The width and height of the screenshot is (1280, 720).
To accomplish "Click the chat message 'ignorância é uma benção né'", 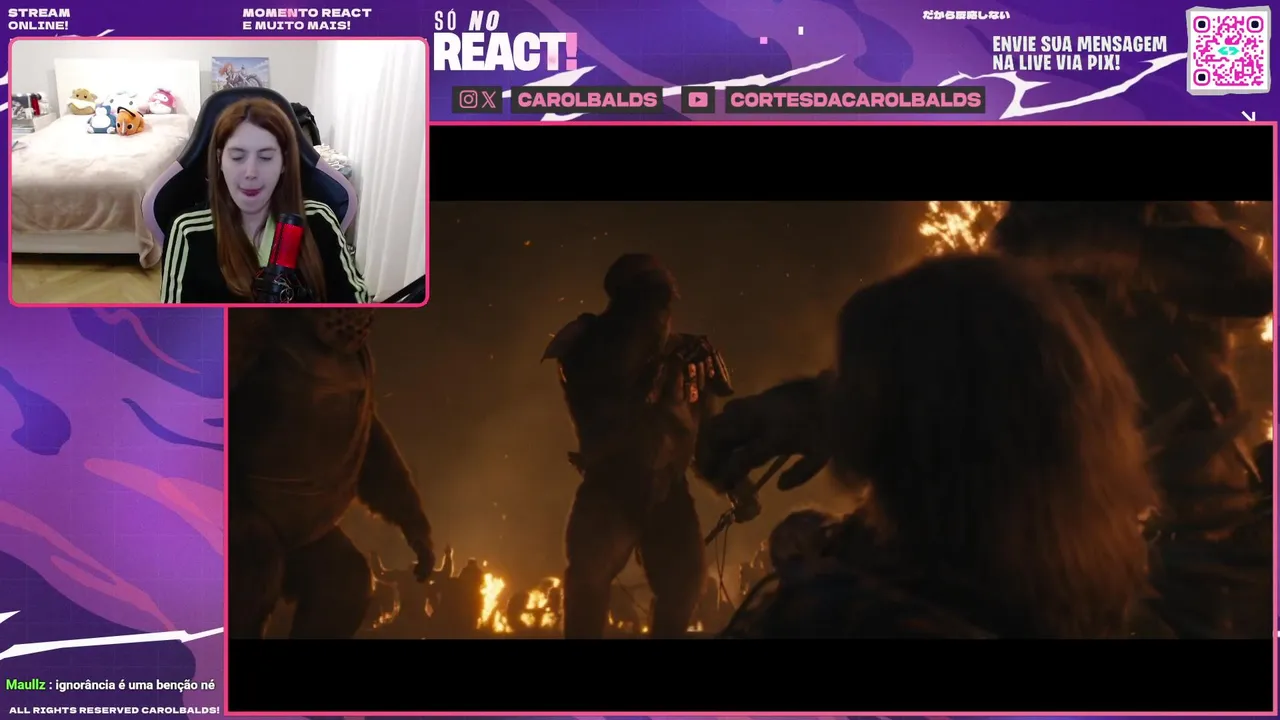I will [x=135, y=685].
